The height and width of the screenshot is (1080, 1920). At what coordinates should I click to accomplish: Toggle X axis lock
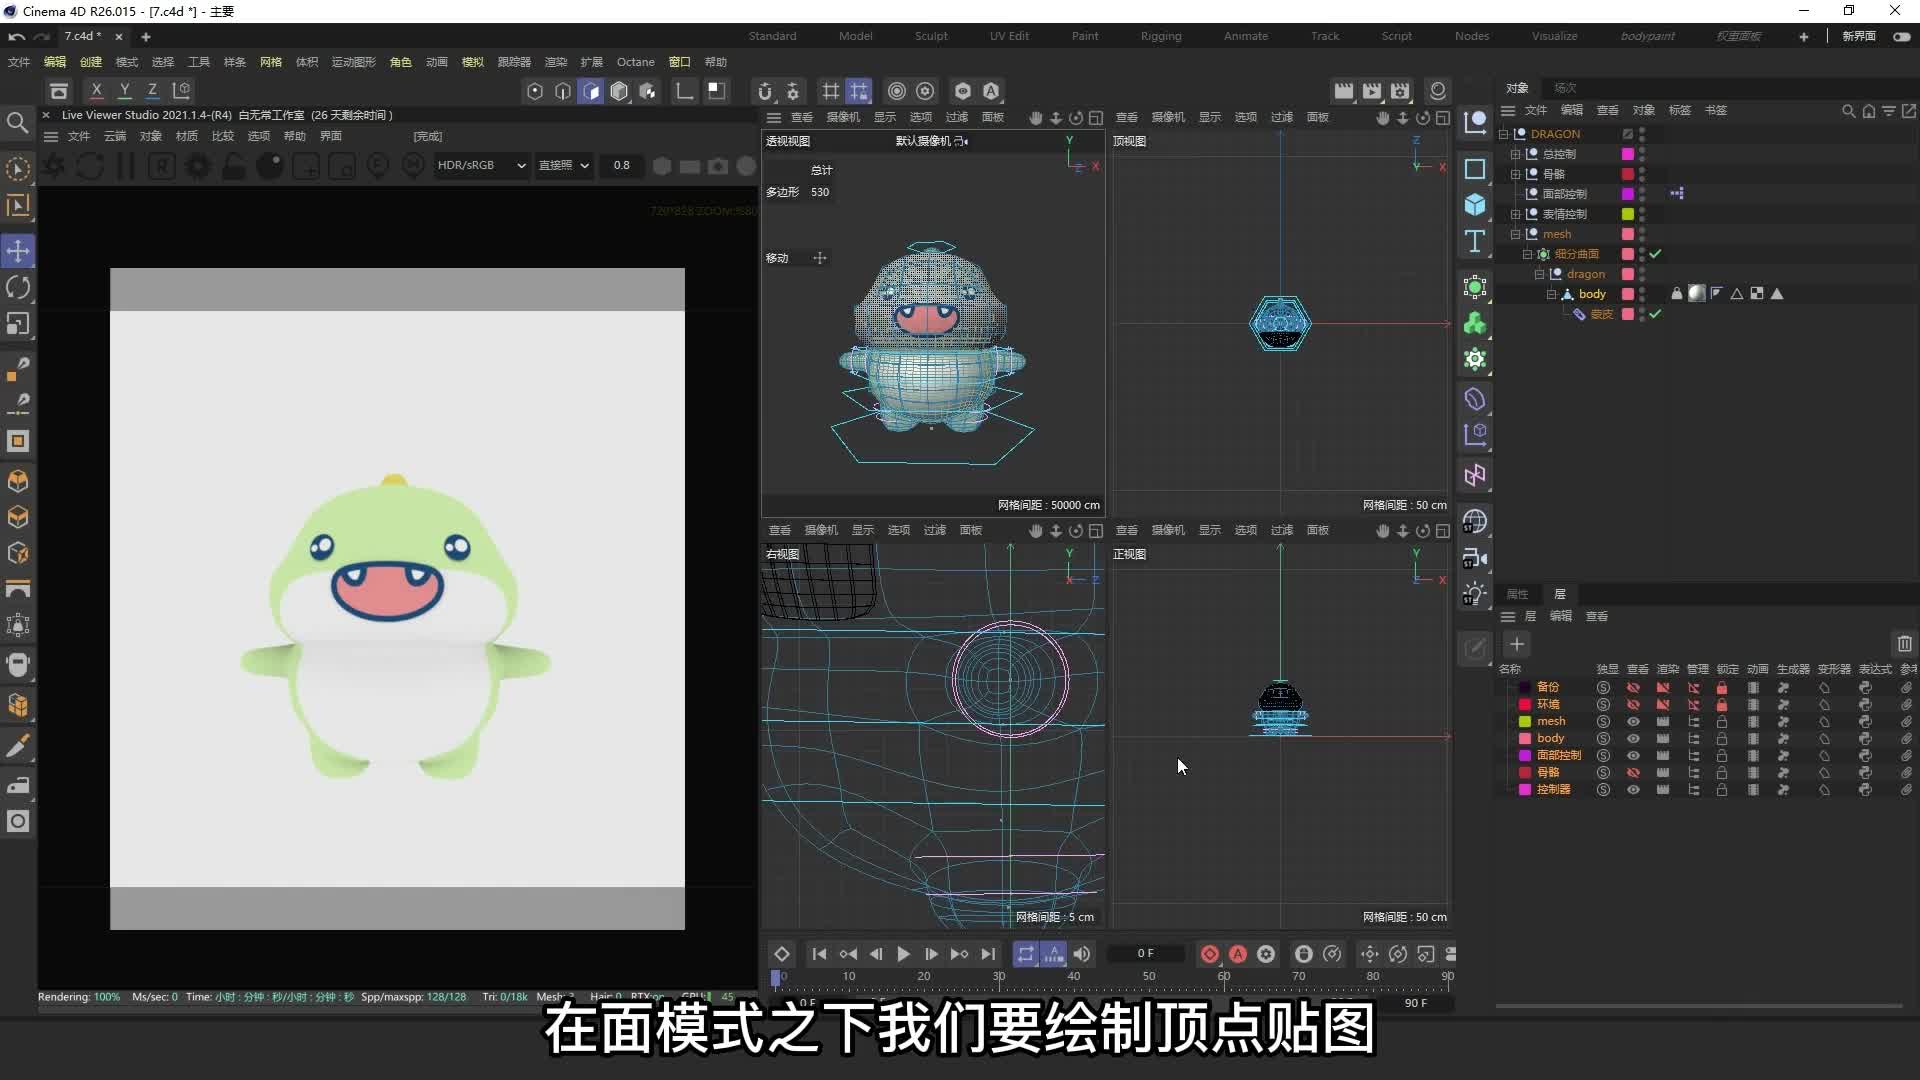pos(97,91)
